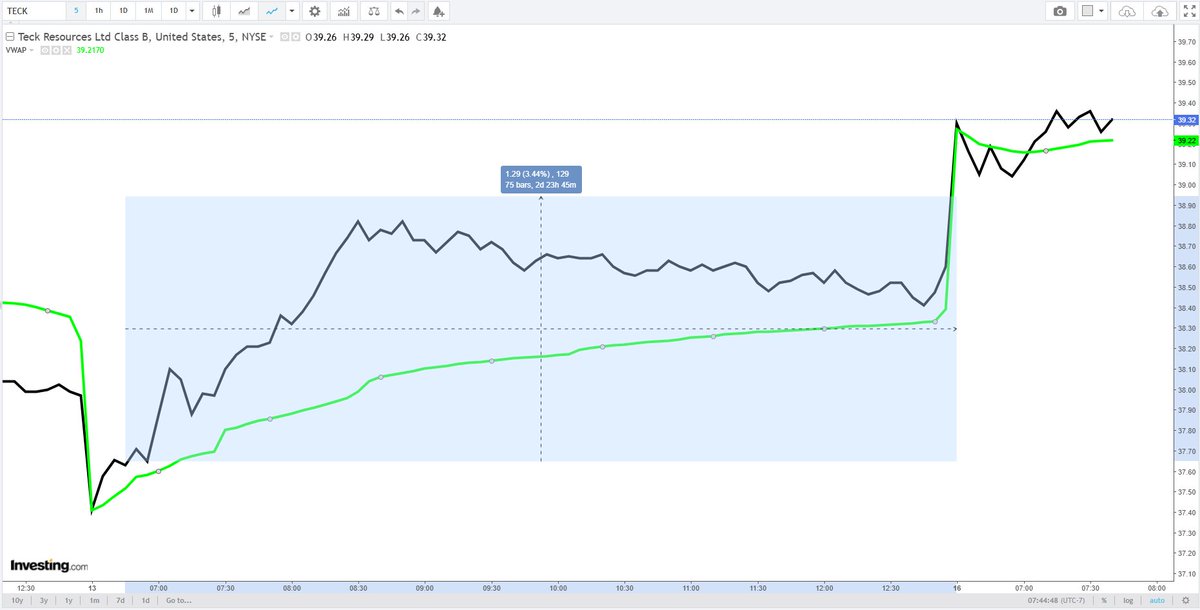Open the chart settings gear
Viewport: 1200px width, 610px height.
click(x=314, y=12)
